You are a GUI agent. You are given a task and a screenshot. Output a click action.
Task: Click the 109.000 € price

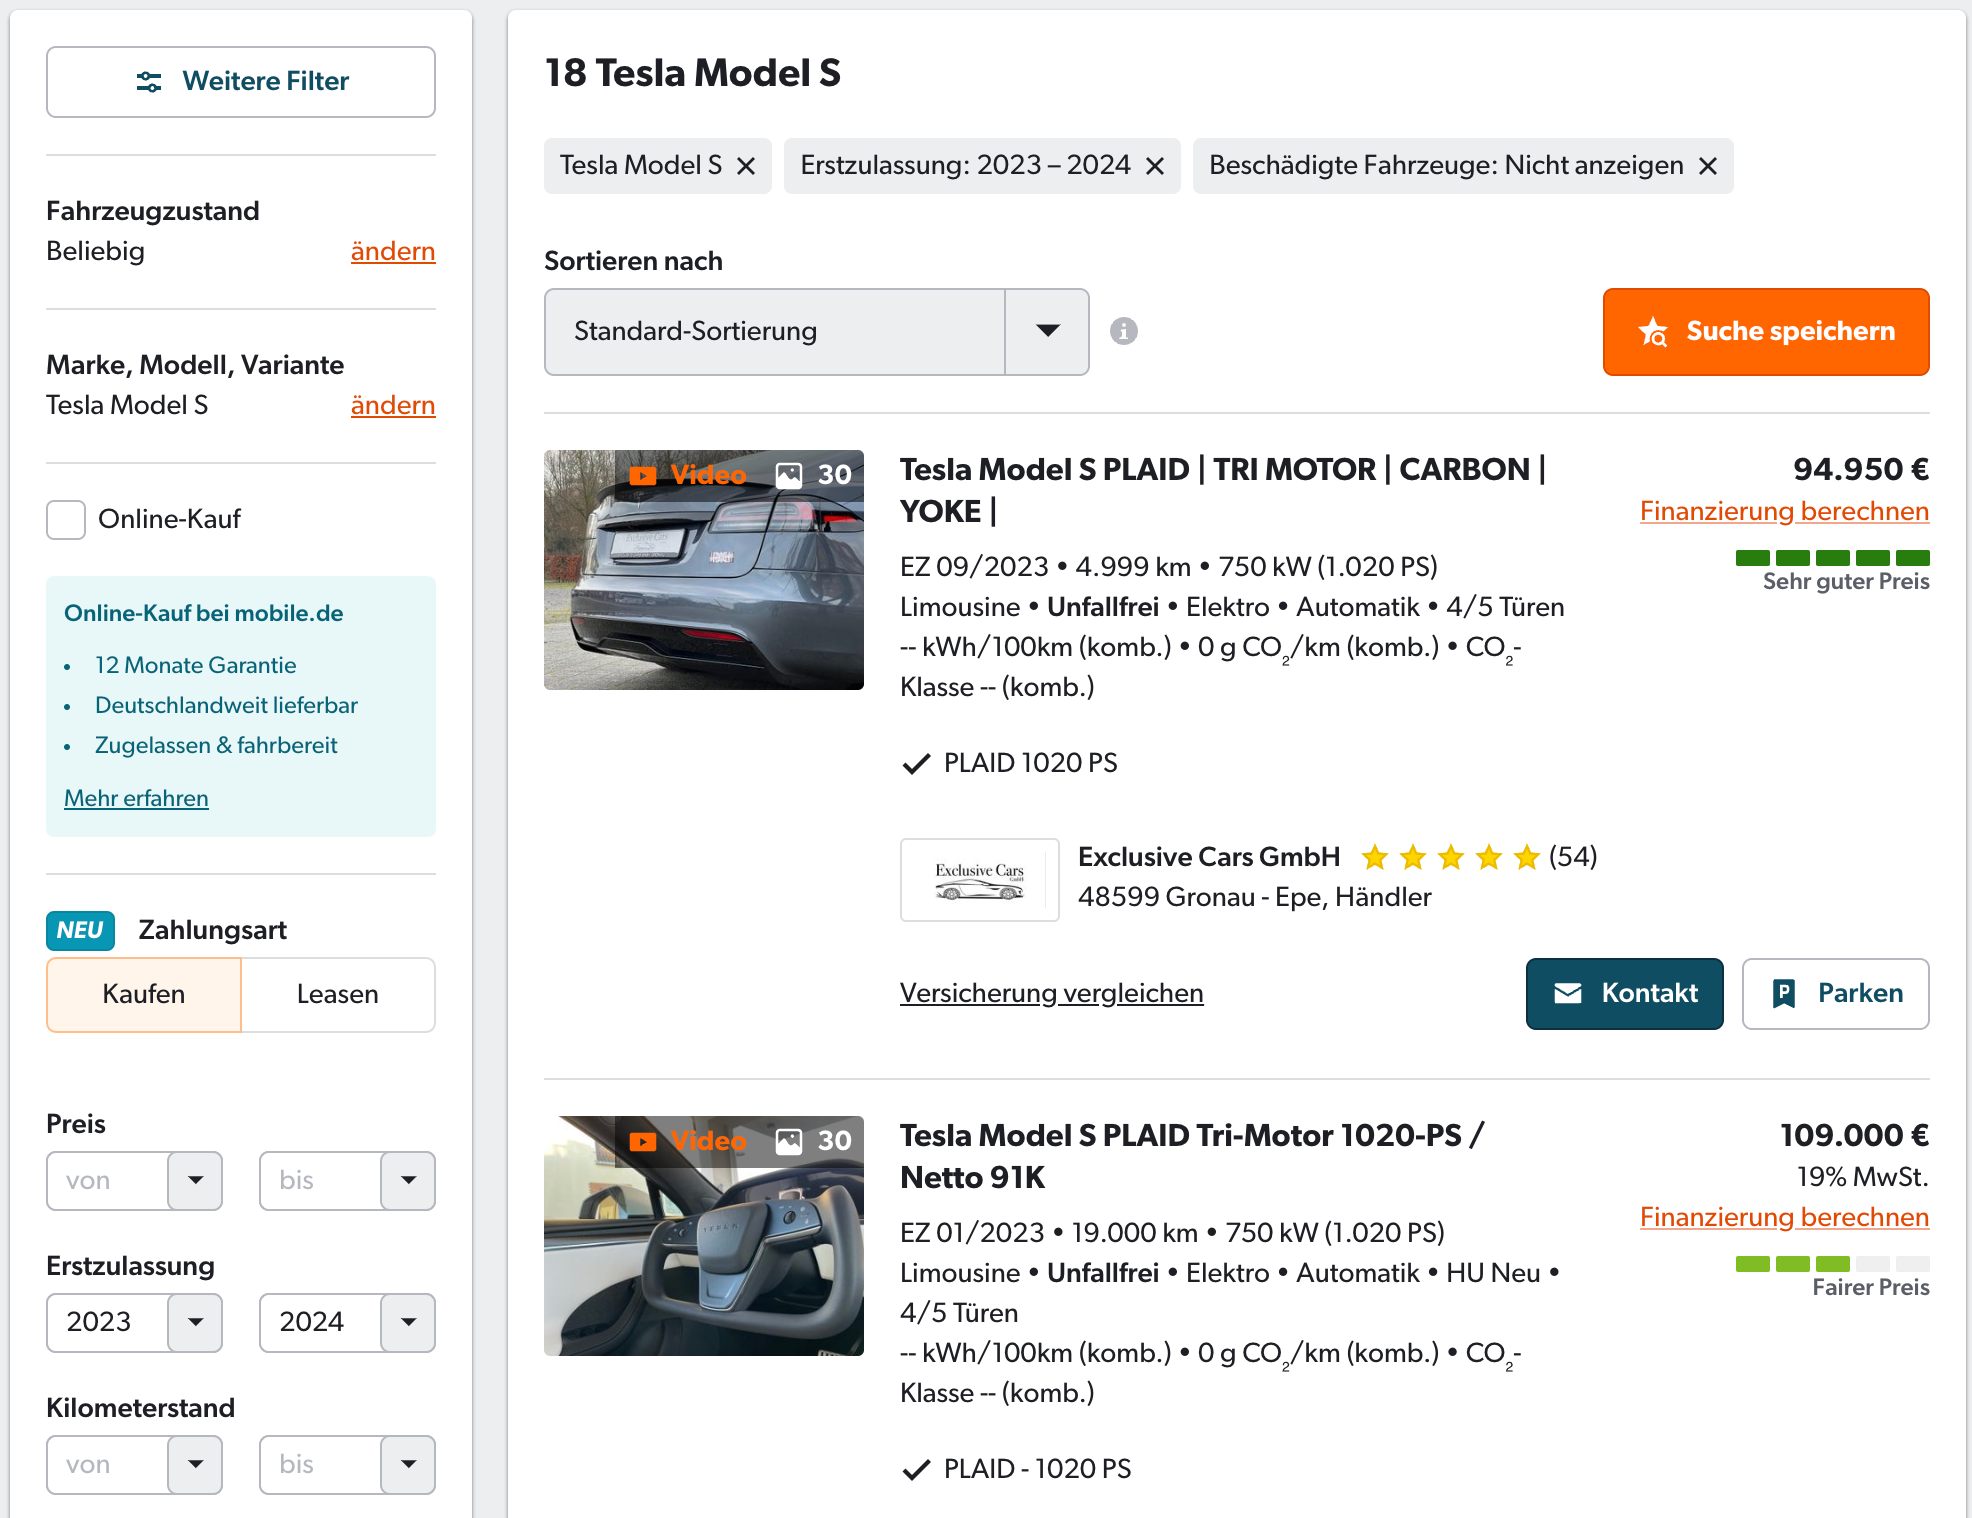(1854, 1135)
